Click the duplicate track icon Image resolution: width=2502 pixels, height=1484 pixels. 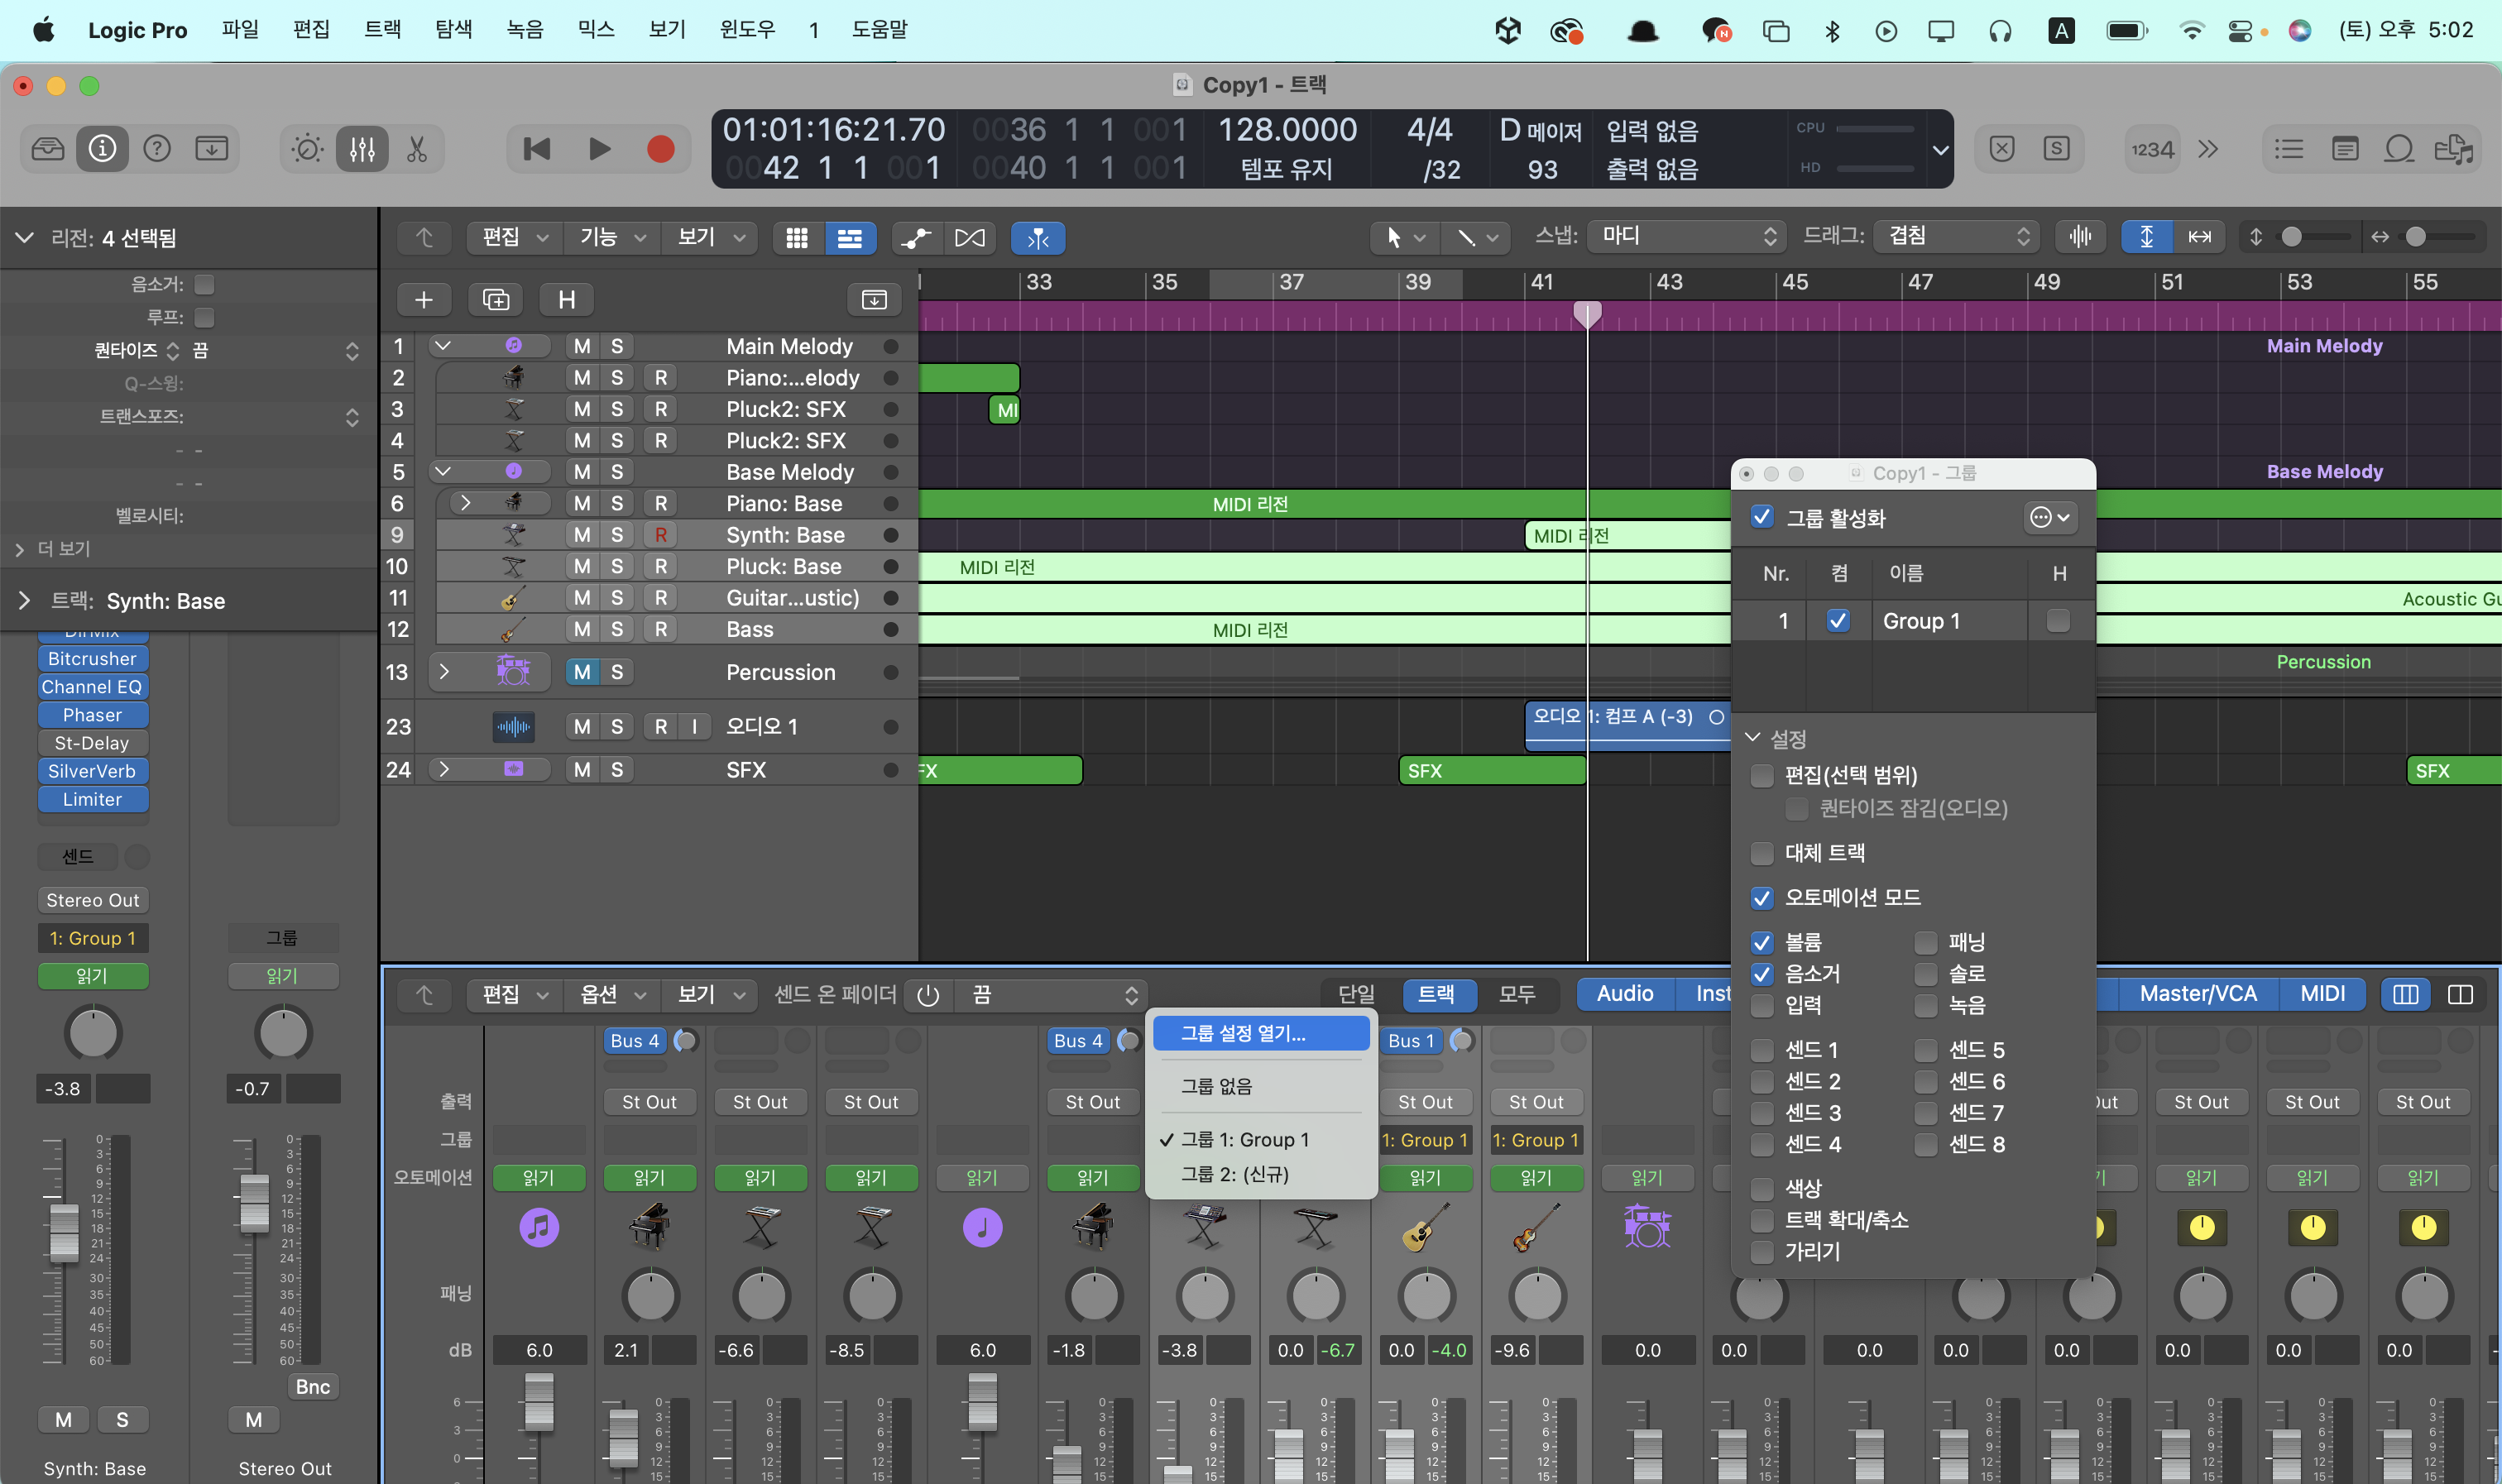[496, 299]
